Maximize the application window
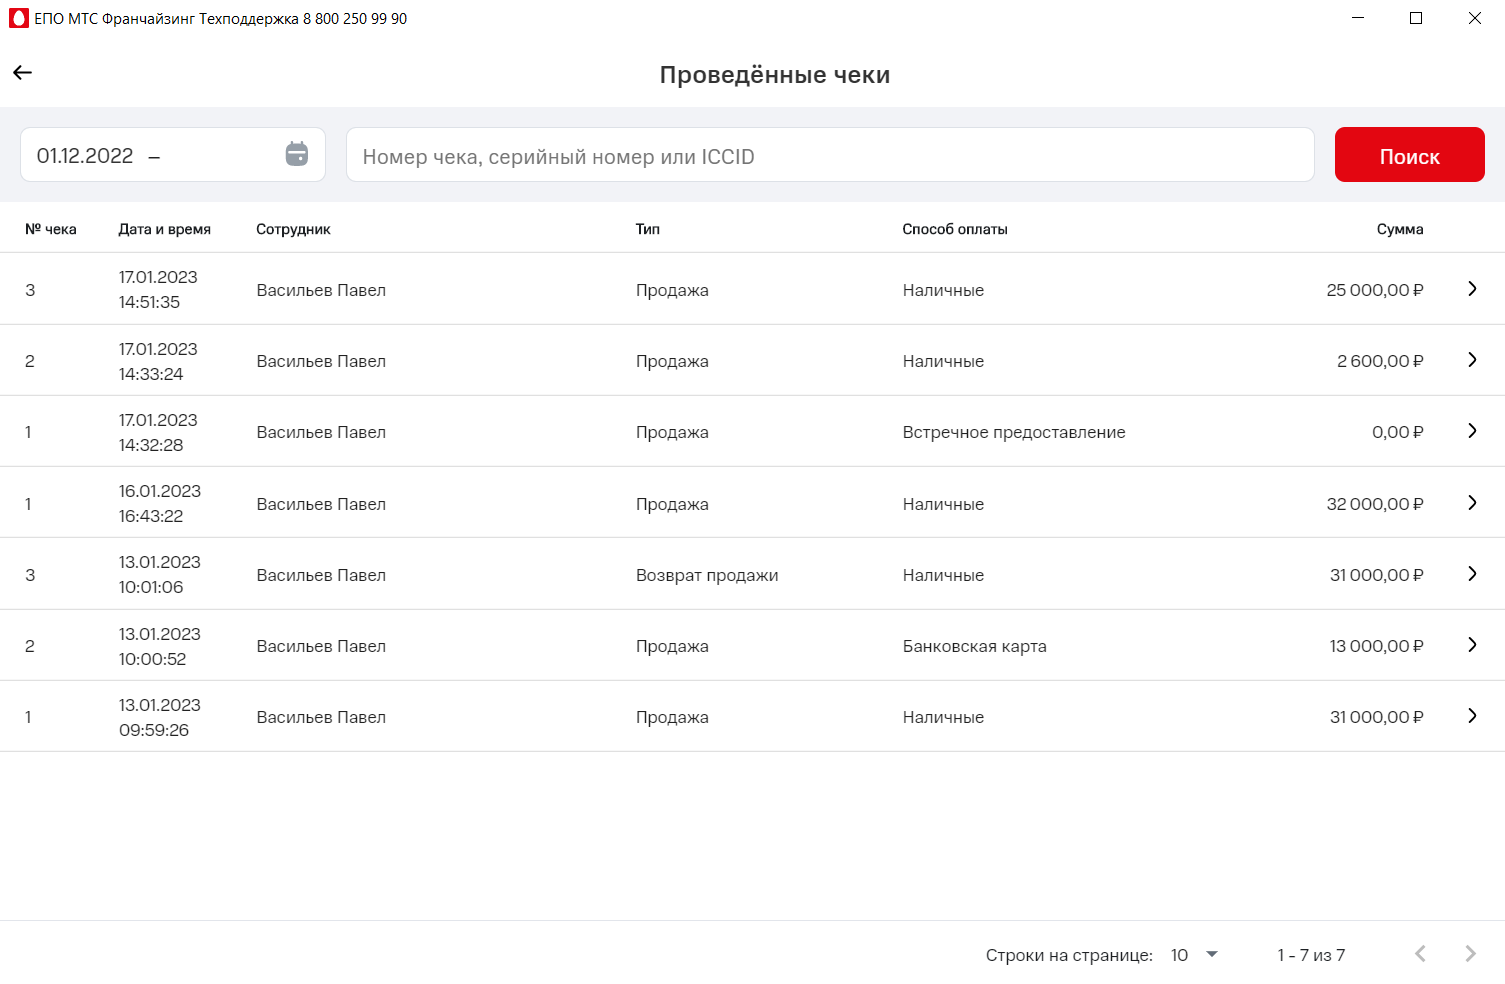This screenshot has width=1505, height=984. click(1416, 18)
